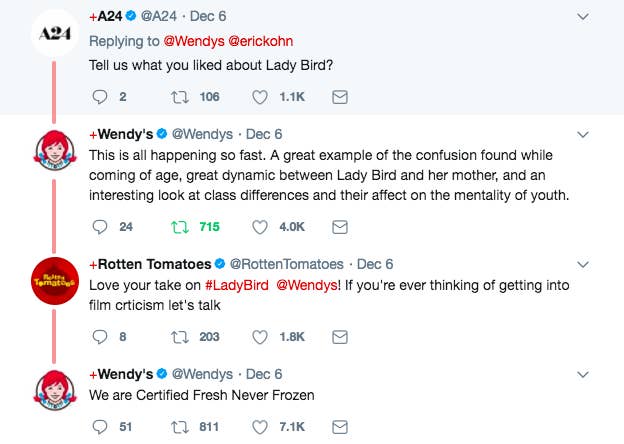Open A24 profile avatar
This screenshot has height=444, width=624.
tap(55, 33)
